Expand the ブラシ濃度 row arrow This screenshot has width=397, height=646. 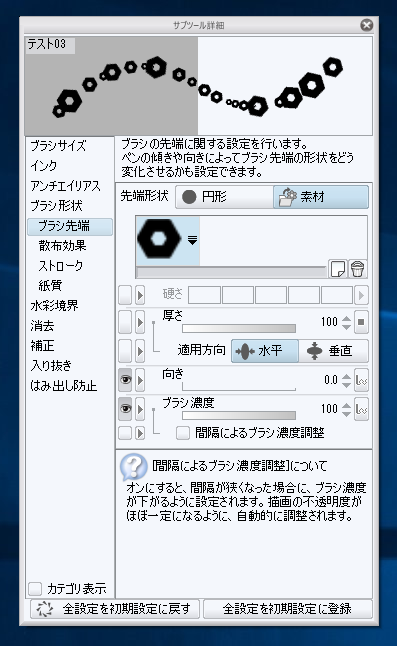coord(140,409)
